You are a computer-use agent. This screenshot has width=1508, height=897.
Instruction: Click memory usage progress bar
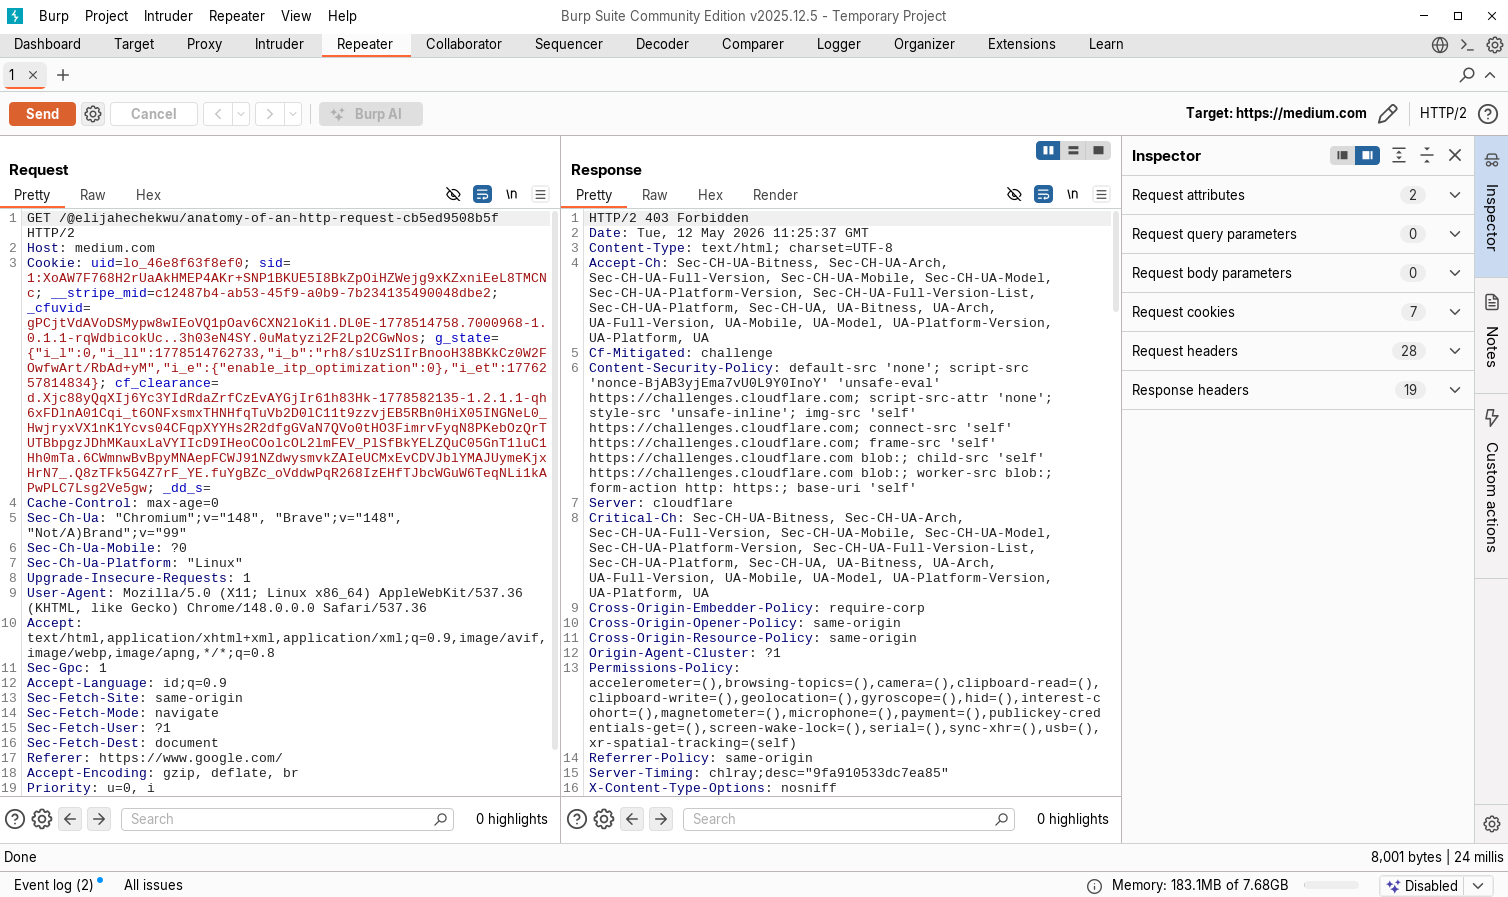click(1331, 885)
